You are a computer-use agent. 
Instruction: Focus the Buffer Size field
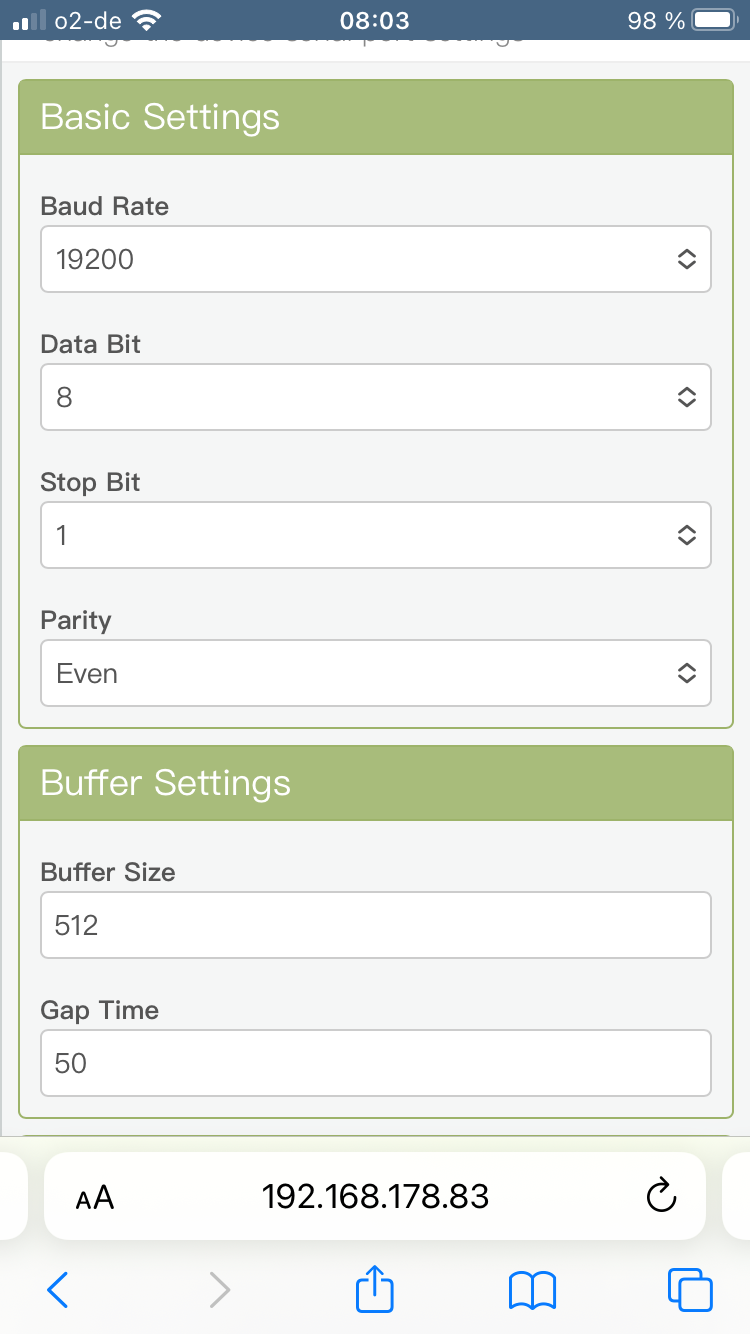(376, 925)
